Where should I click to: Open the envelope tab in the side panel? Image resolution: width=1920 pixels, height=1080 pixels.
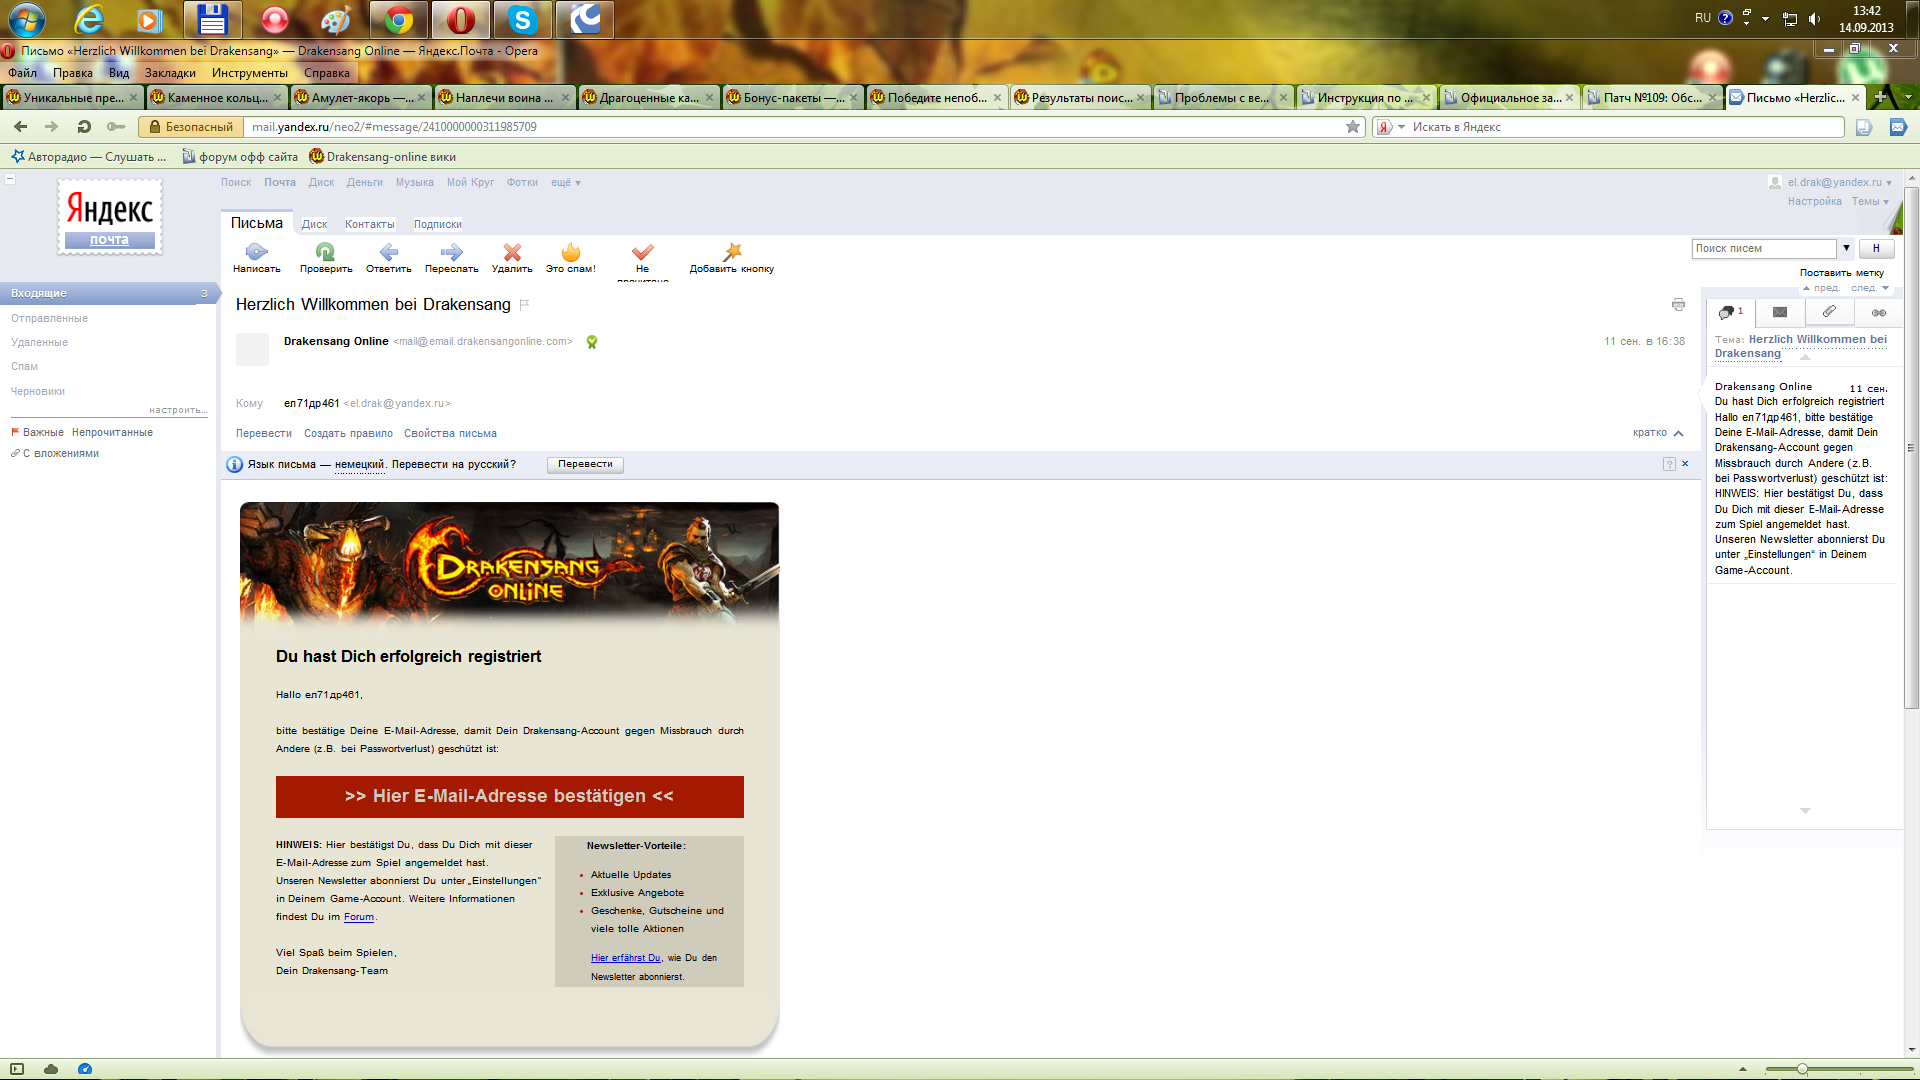1780,312
